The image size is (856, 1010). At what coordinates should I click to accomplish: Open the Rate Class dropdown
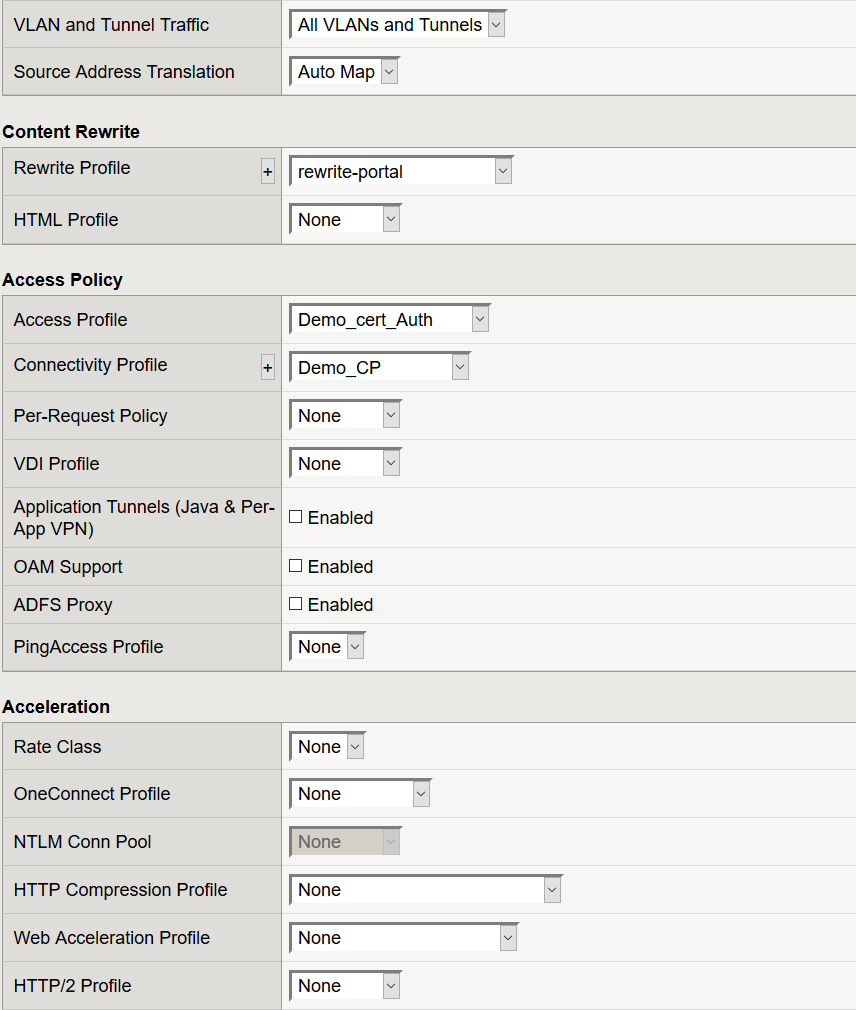pyautogui.click(x=327, y=746)
